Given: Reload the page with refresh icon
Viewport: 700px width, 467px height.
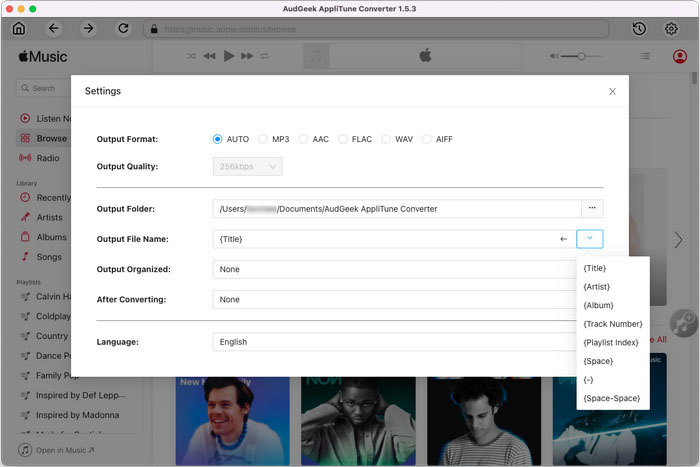Looking at the screenshot, I should pos(123,29).
